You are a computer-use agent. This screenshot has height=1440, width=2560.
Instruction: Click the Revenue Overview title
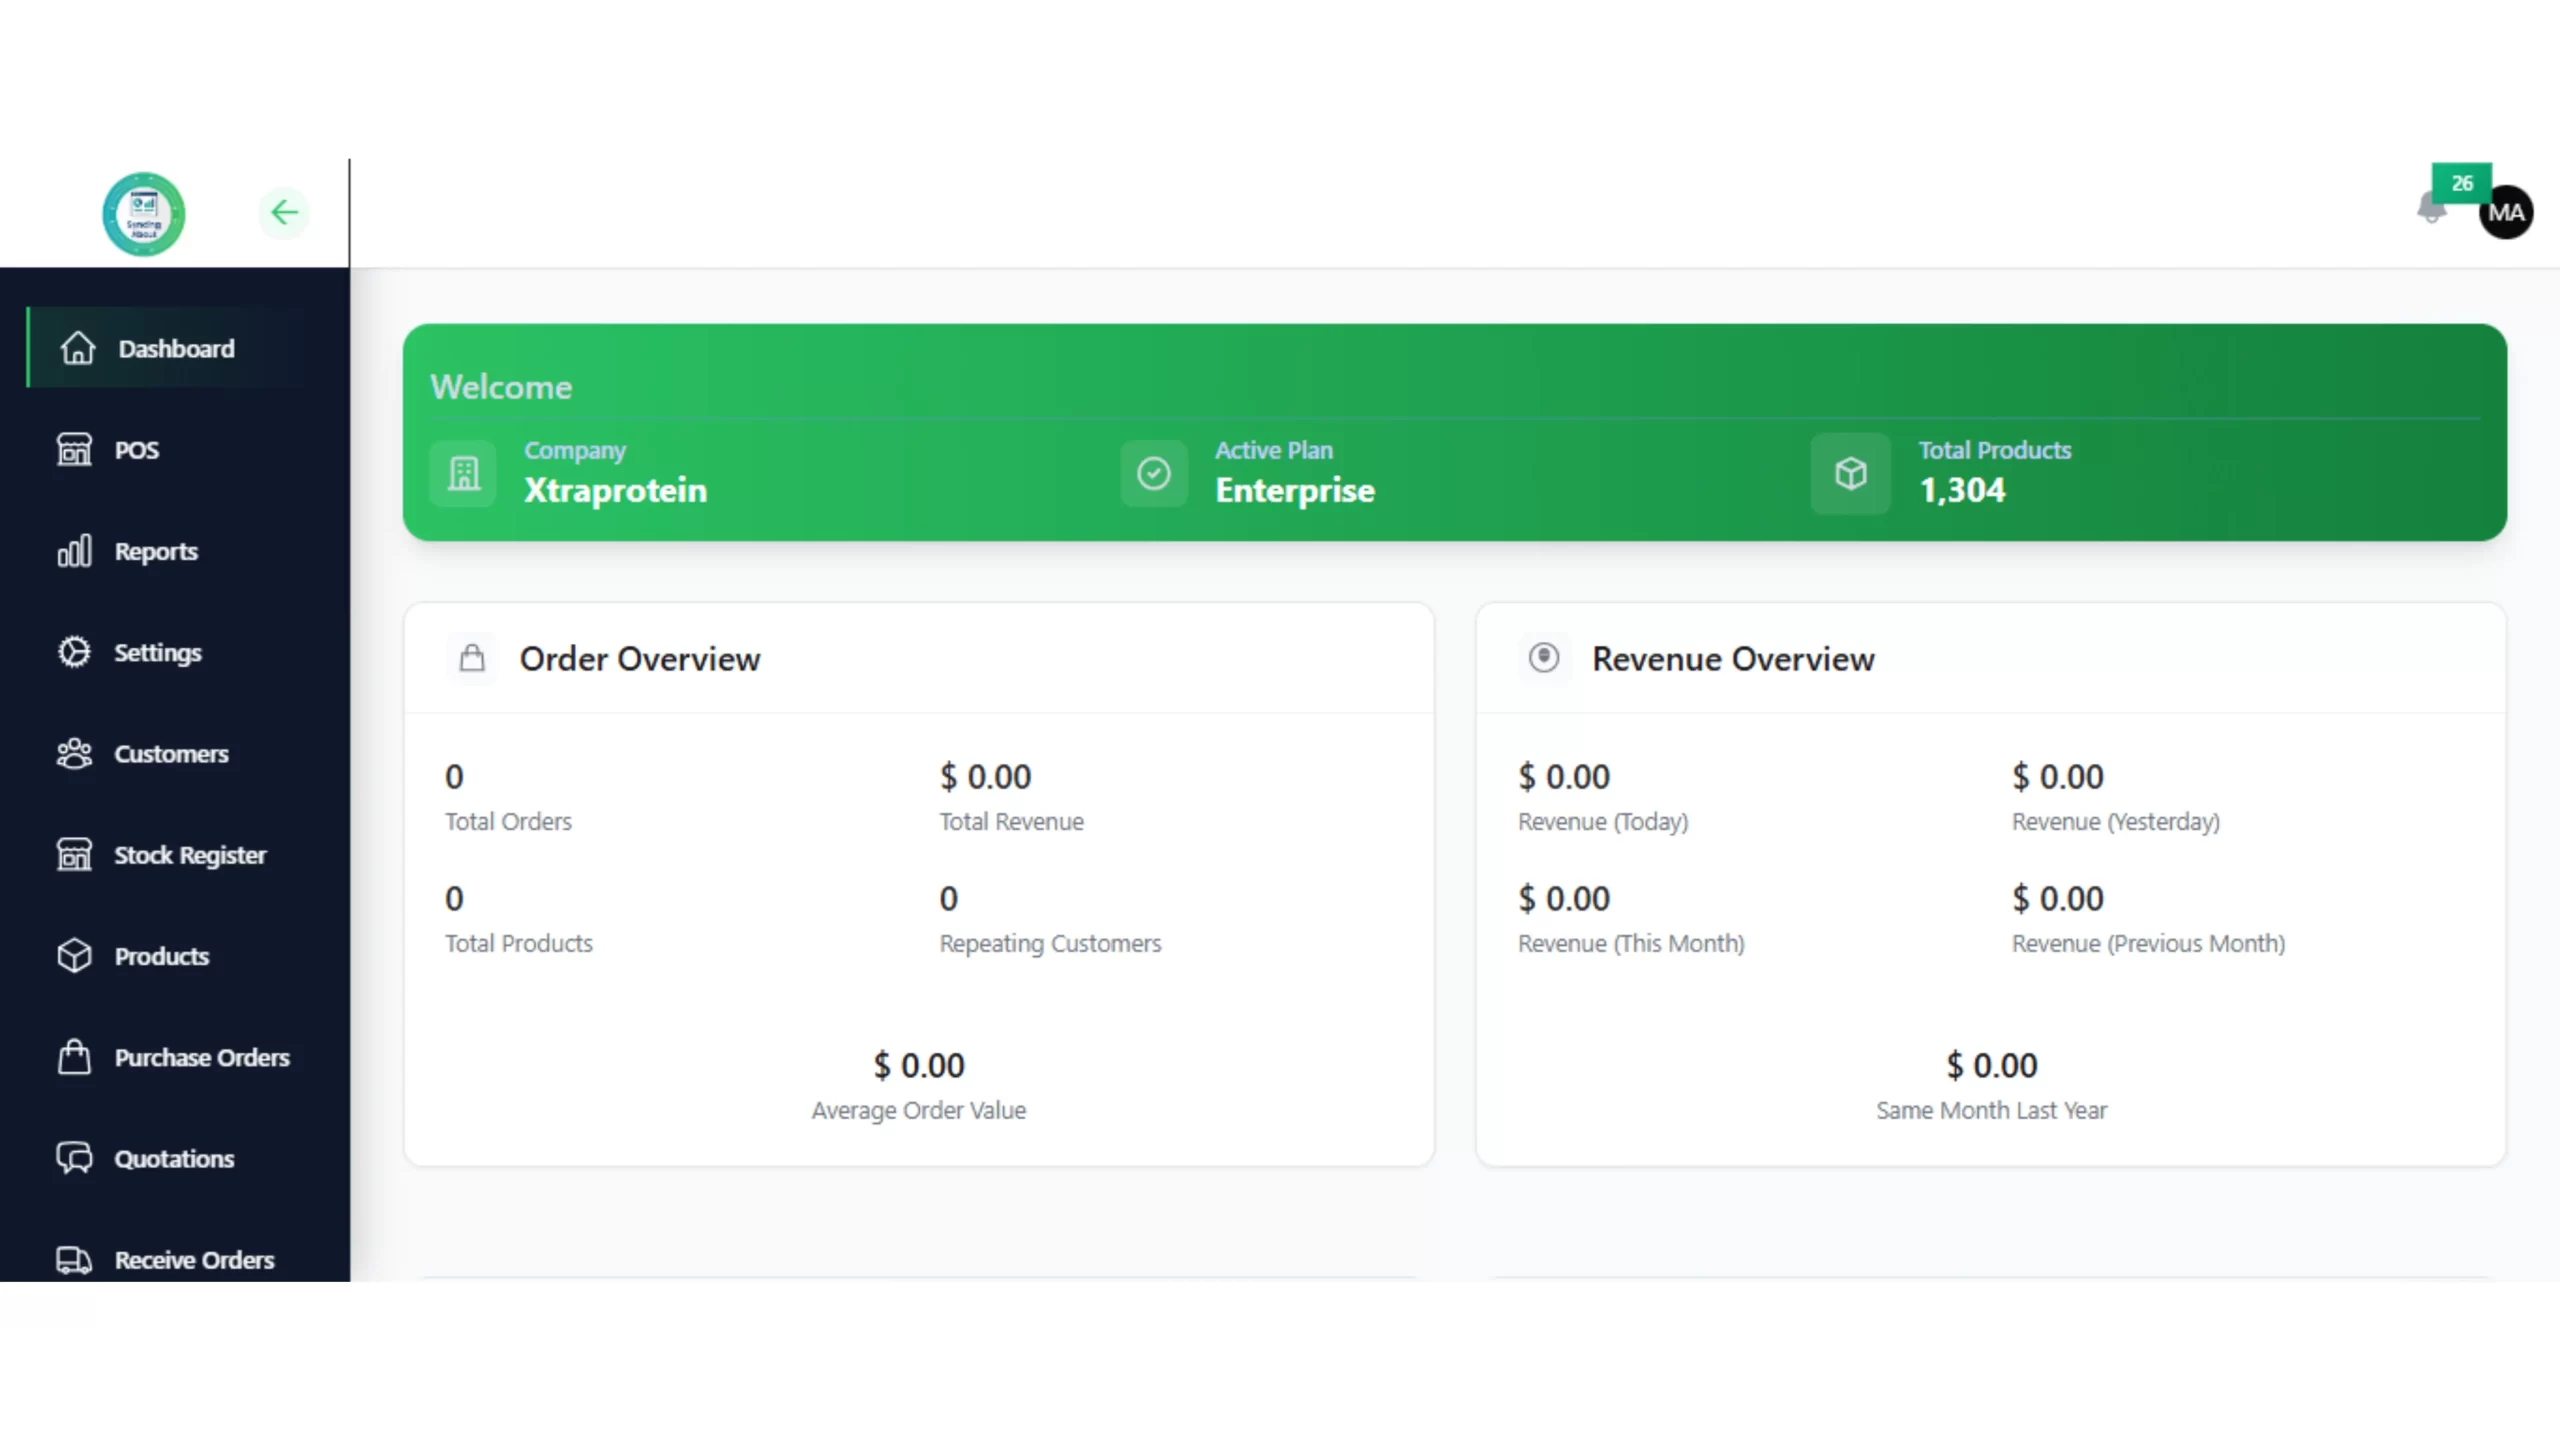pos(1733,658)
